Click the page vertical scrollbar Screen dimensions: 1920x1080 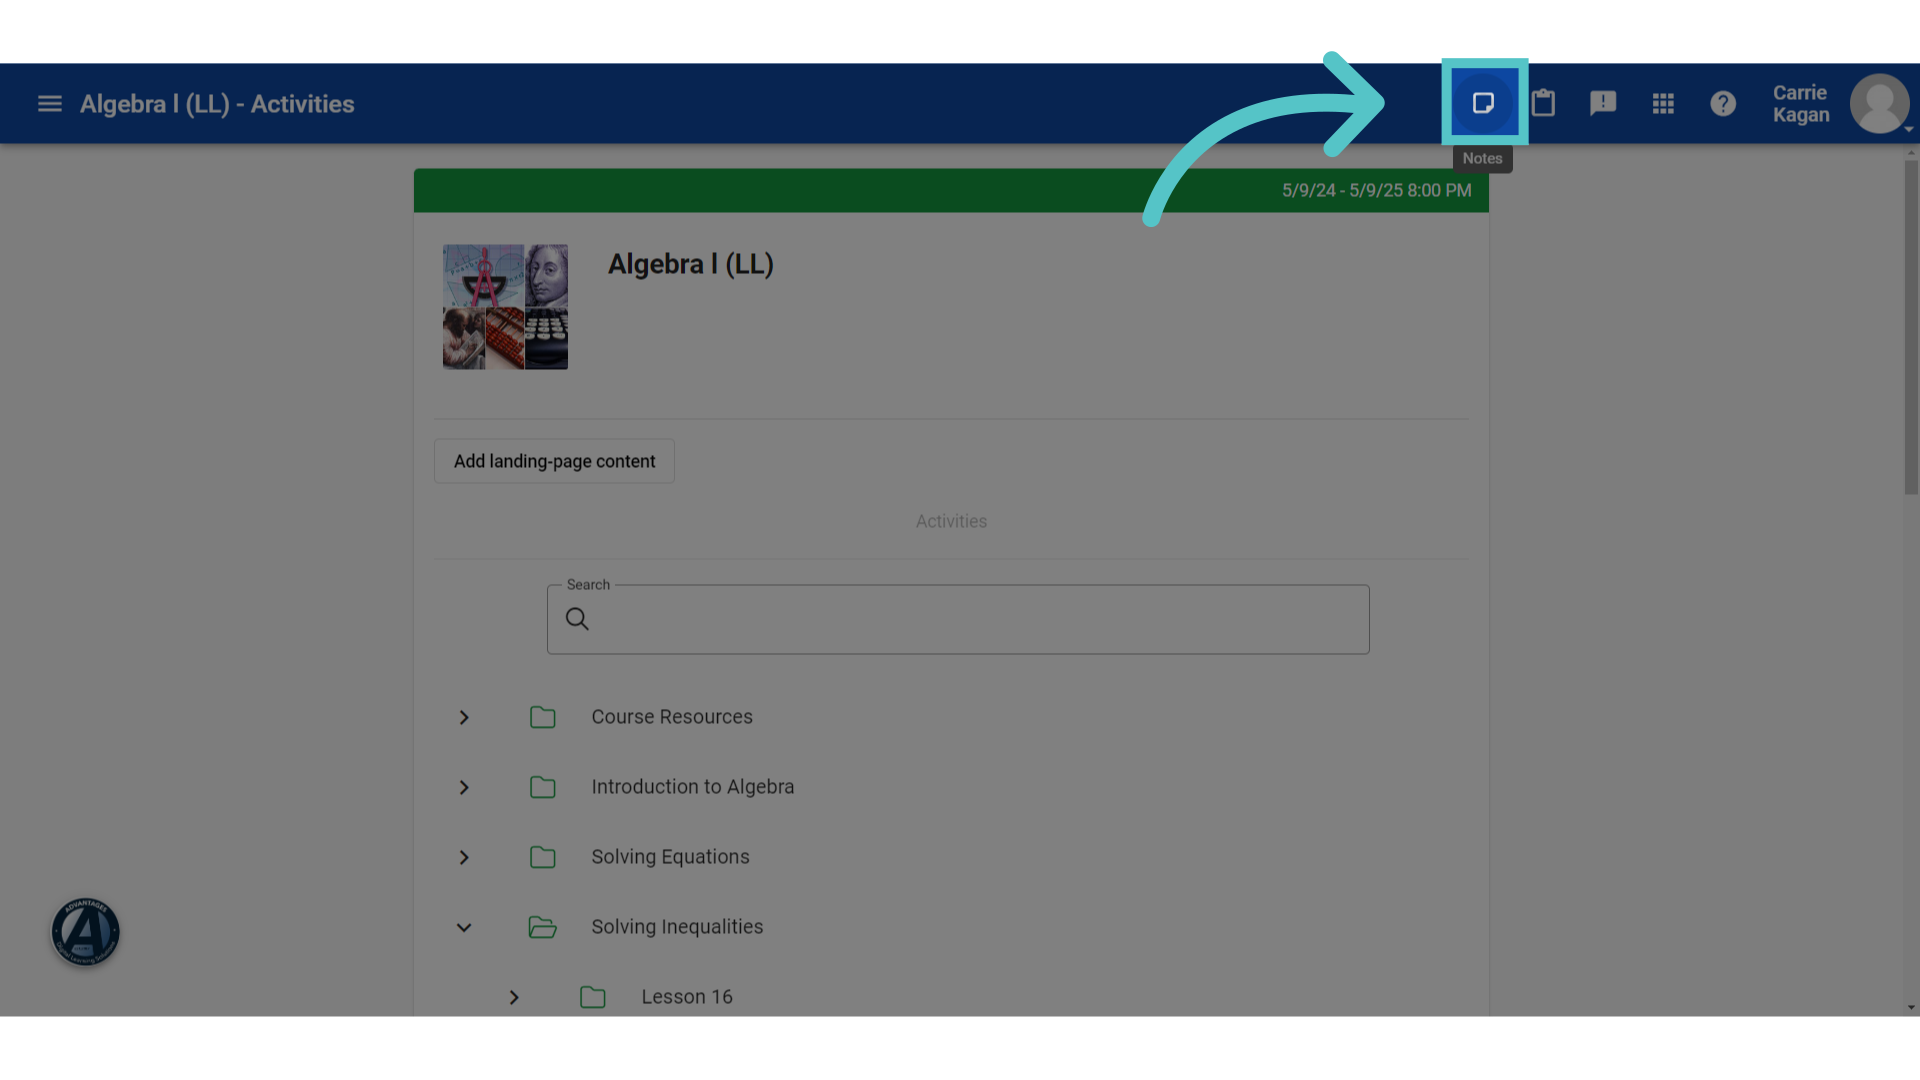click(x=1911, y=326)
